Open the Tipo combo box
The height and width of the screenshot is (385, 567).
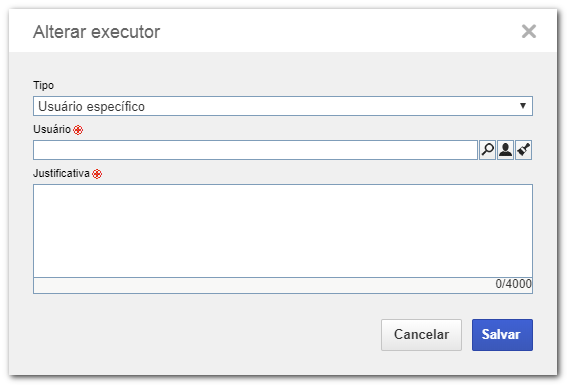(283, 106)
